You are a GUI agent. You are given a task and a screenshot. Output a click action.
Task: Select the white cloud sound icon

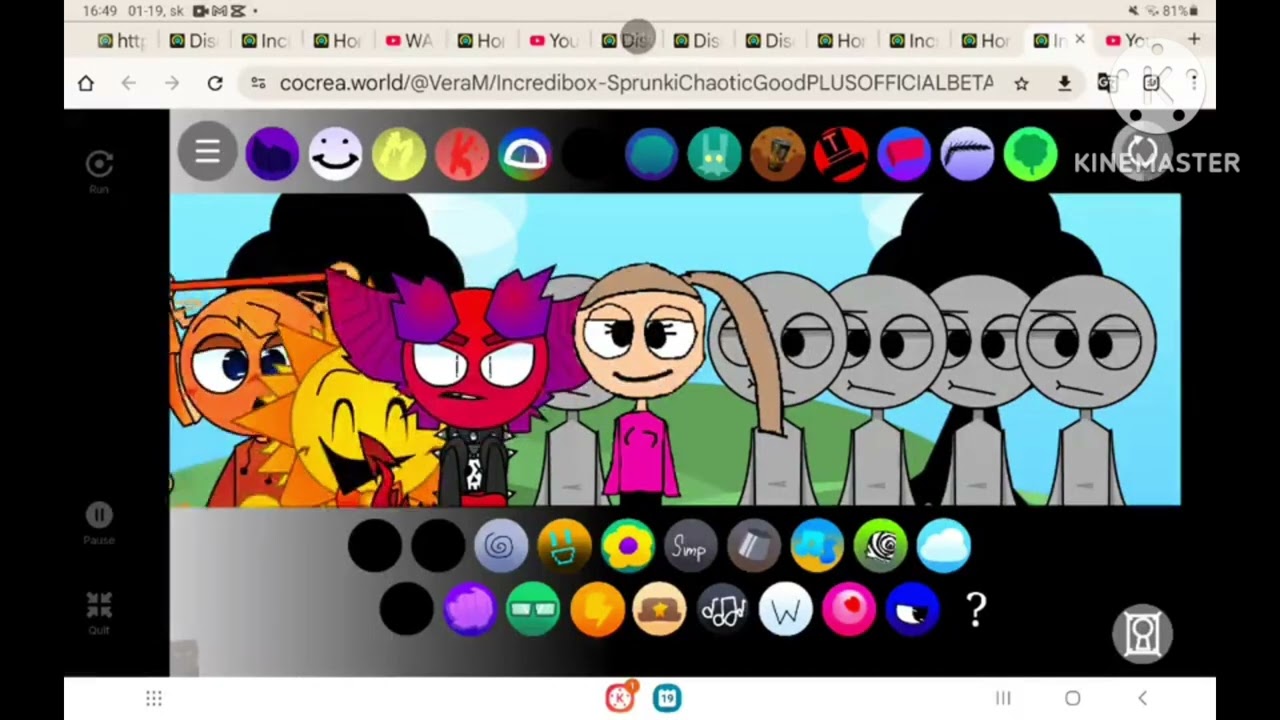click(943, 546)
